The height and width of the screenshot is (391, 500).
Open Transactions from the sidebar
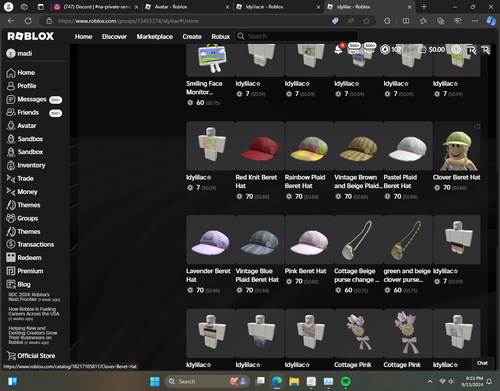coord(30,245)
